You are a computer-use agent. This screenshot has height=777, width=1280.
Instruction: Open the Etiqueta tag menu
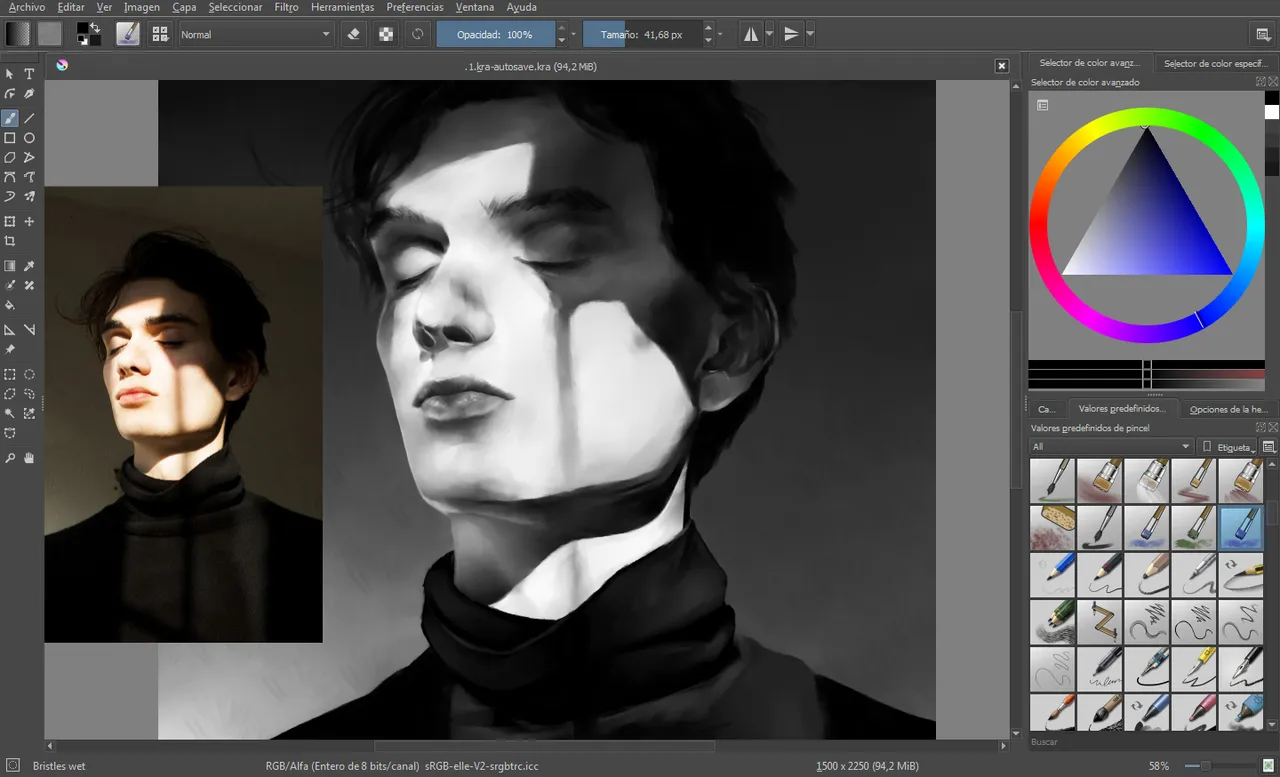[x=1228, y=447]
